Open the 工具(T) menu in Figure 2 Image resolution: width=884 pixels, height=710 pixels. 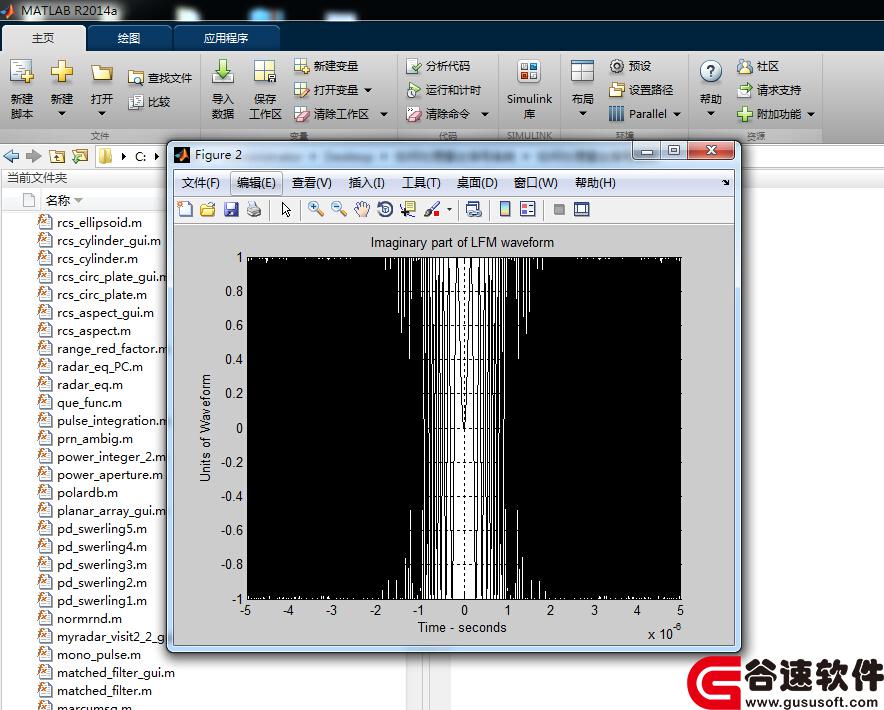[421, 183]
